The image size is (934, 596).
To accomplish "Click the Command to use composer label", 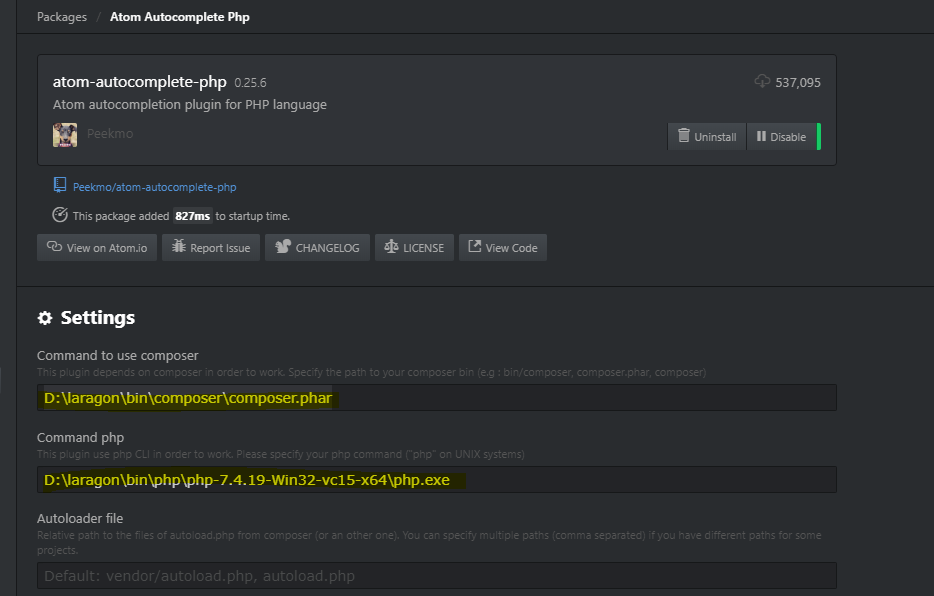I will tap(117, 355).
